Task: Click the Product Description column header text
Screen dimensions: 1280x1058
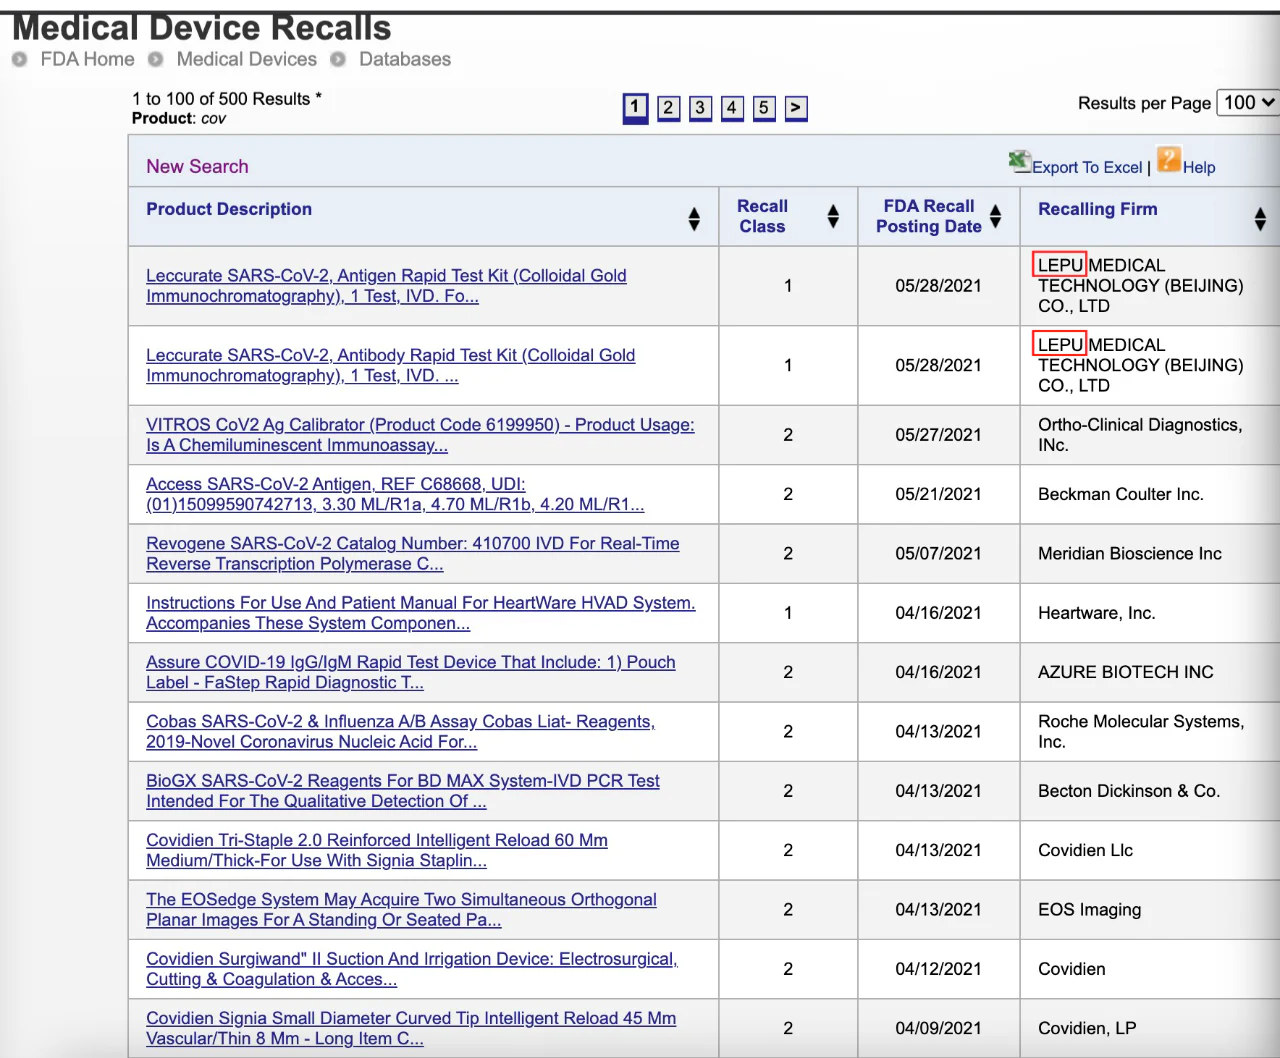Action: click(229, 209)
